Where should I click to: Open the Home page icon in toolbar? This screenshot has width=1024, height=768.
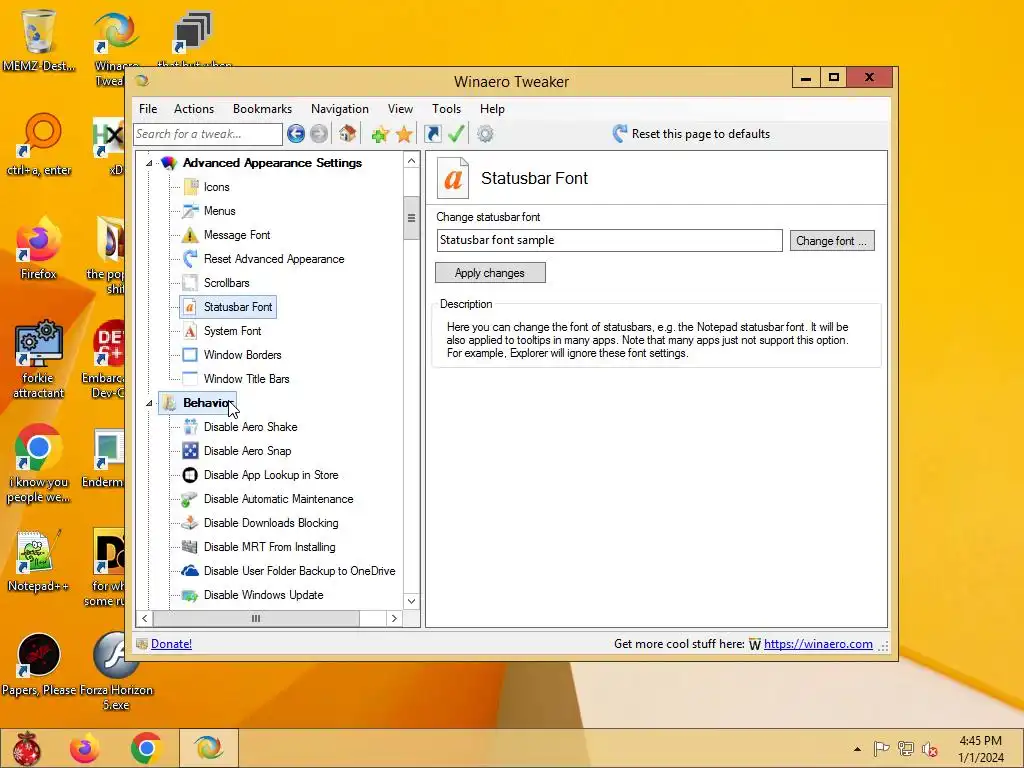click(347, 134)
